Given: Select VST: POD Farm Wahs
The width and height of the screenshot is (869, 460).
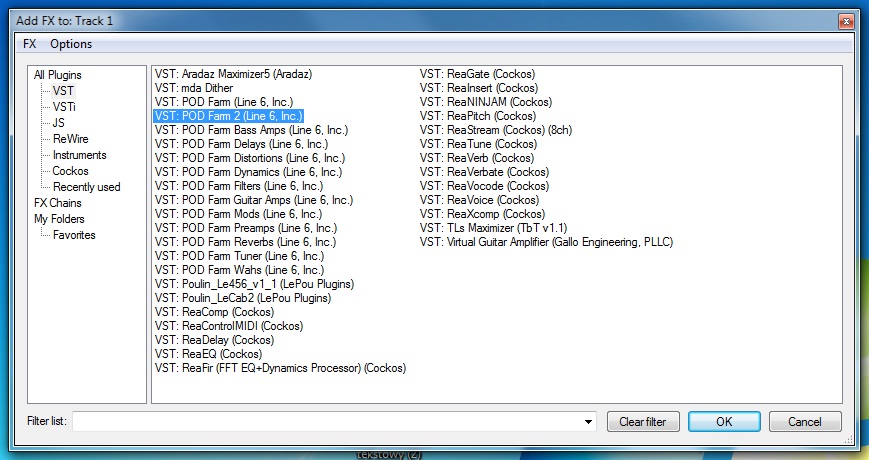Looking at the screenshot, I should (239, 270).
